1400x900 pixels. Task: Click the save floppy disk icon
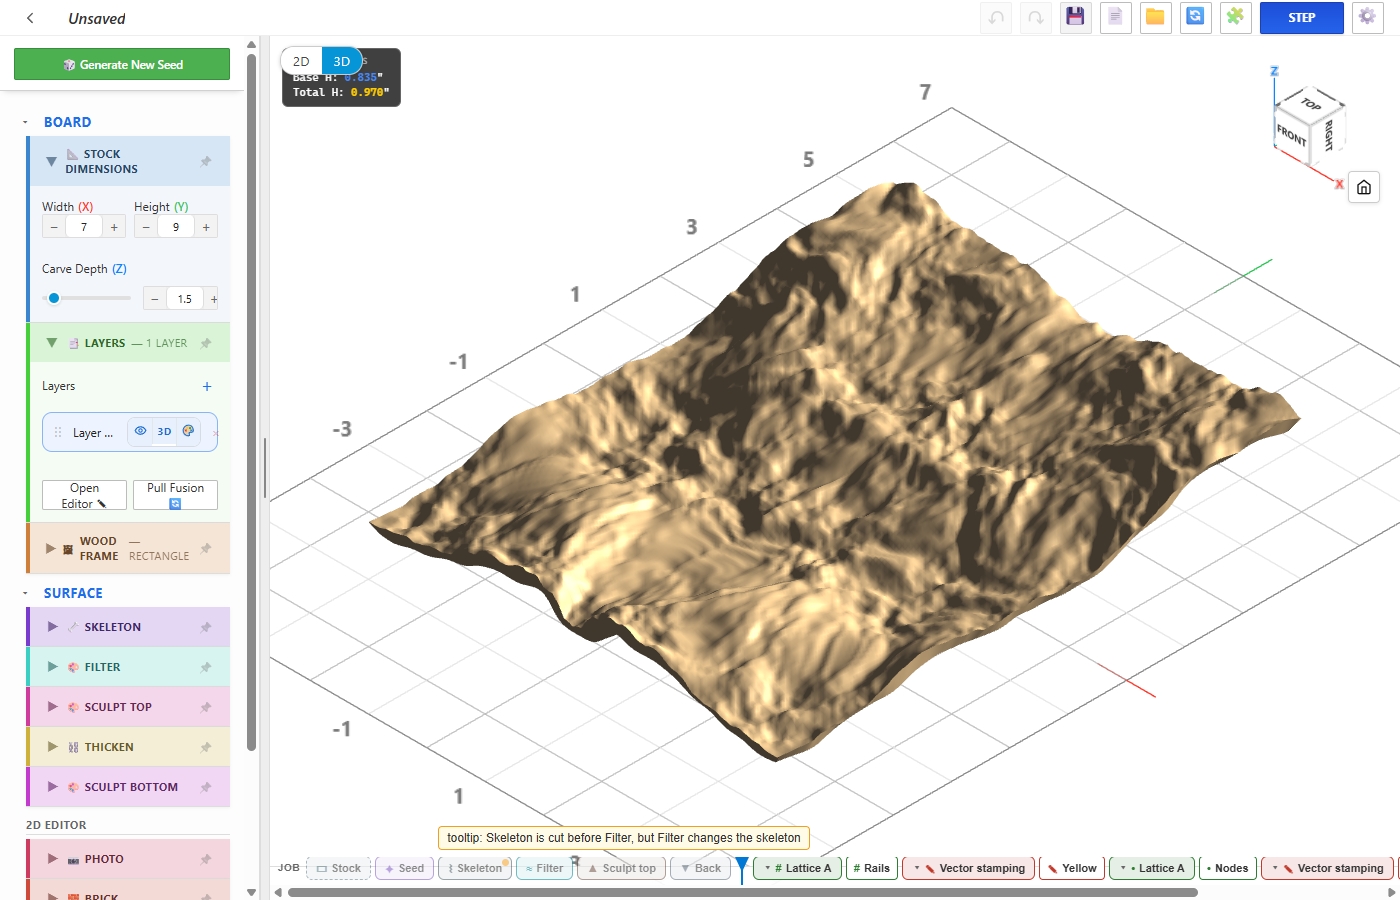coord(1075,17)
